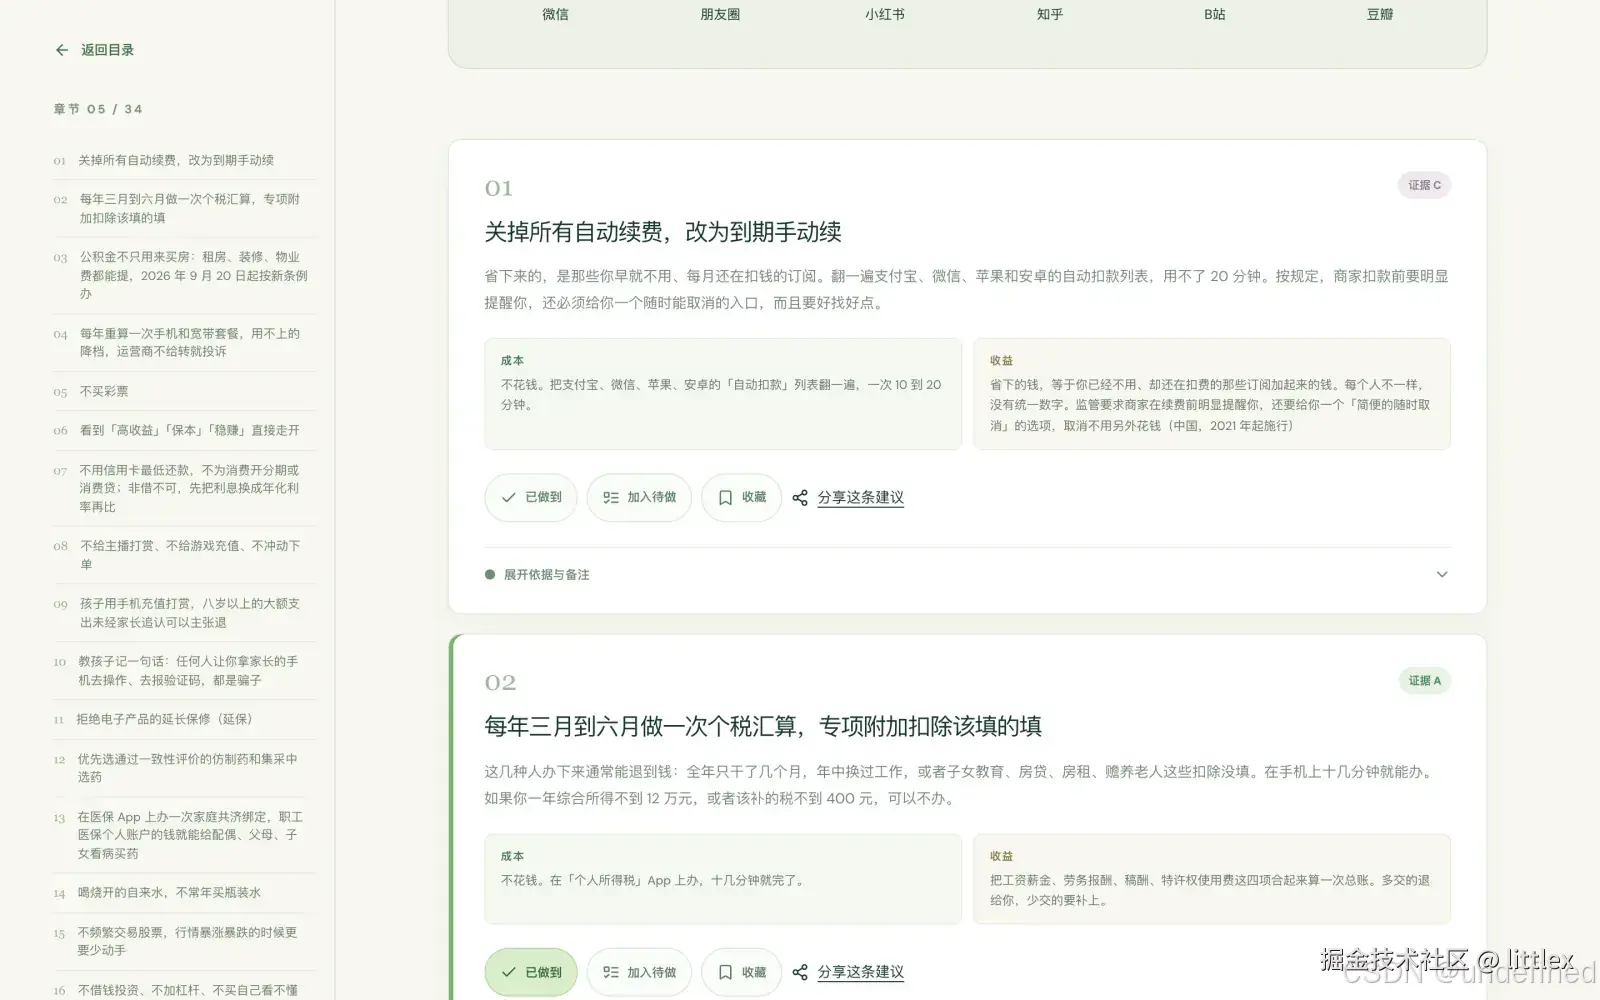Toggle 收藏 bookmark on card 01
1600x1000 pixels.
click(741, 497)
